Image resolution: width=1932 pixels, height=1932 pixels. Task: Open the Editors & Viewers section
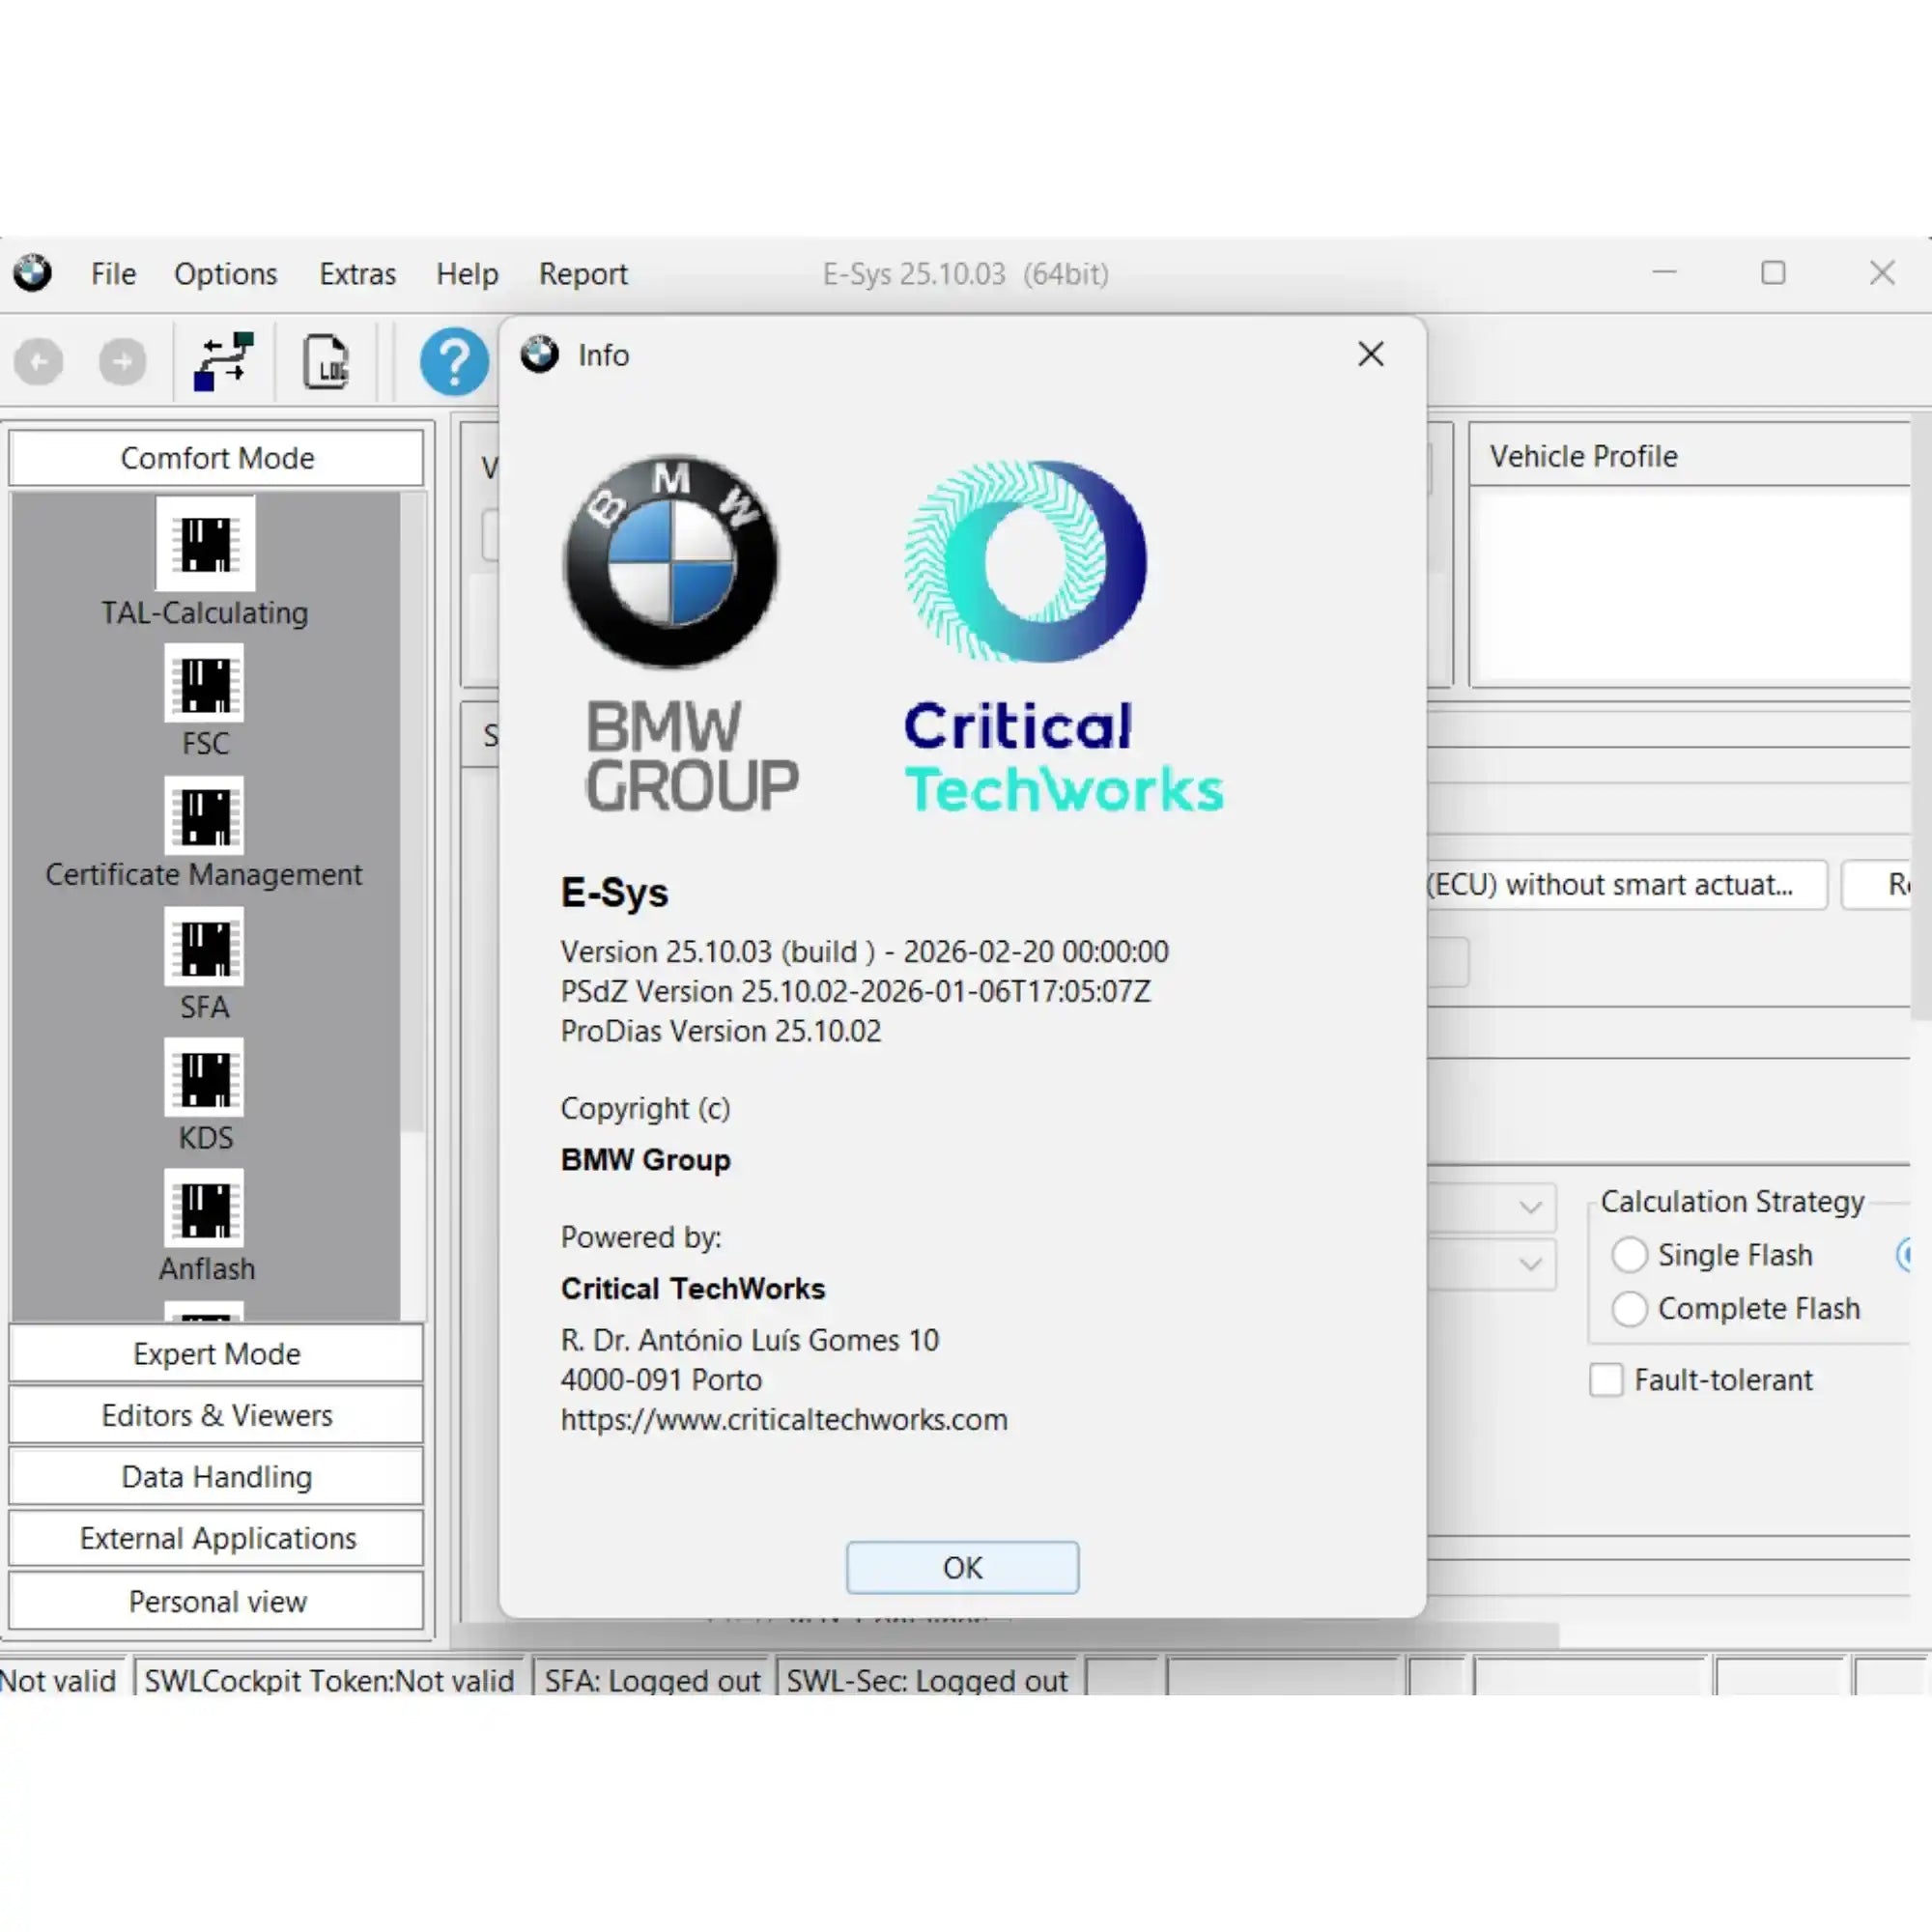pyautogui.click(x=216, y=1415)
